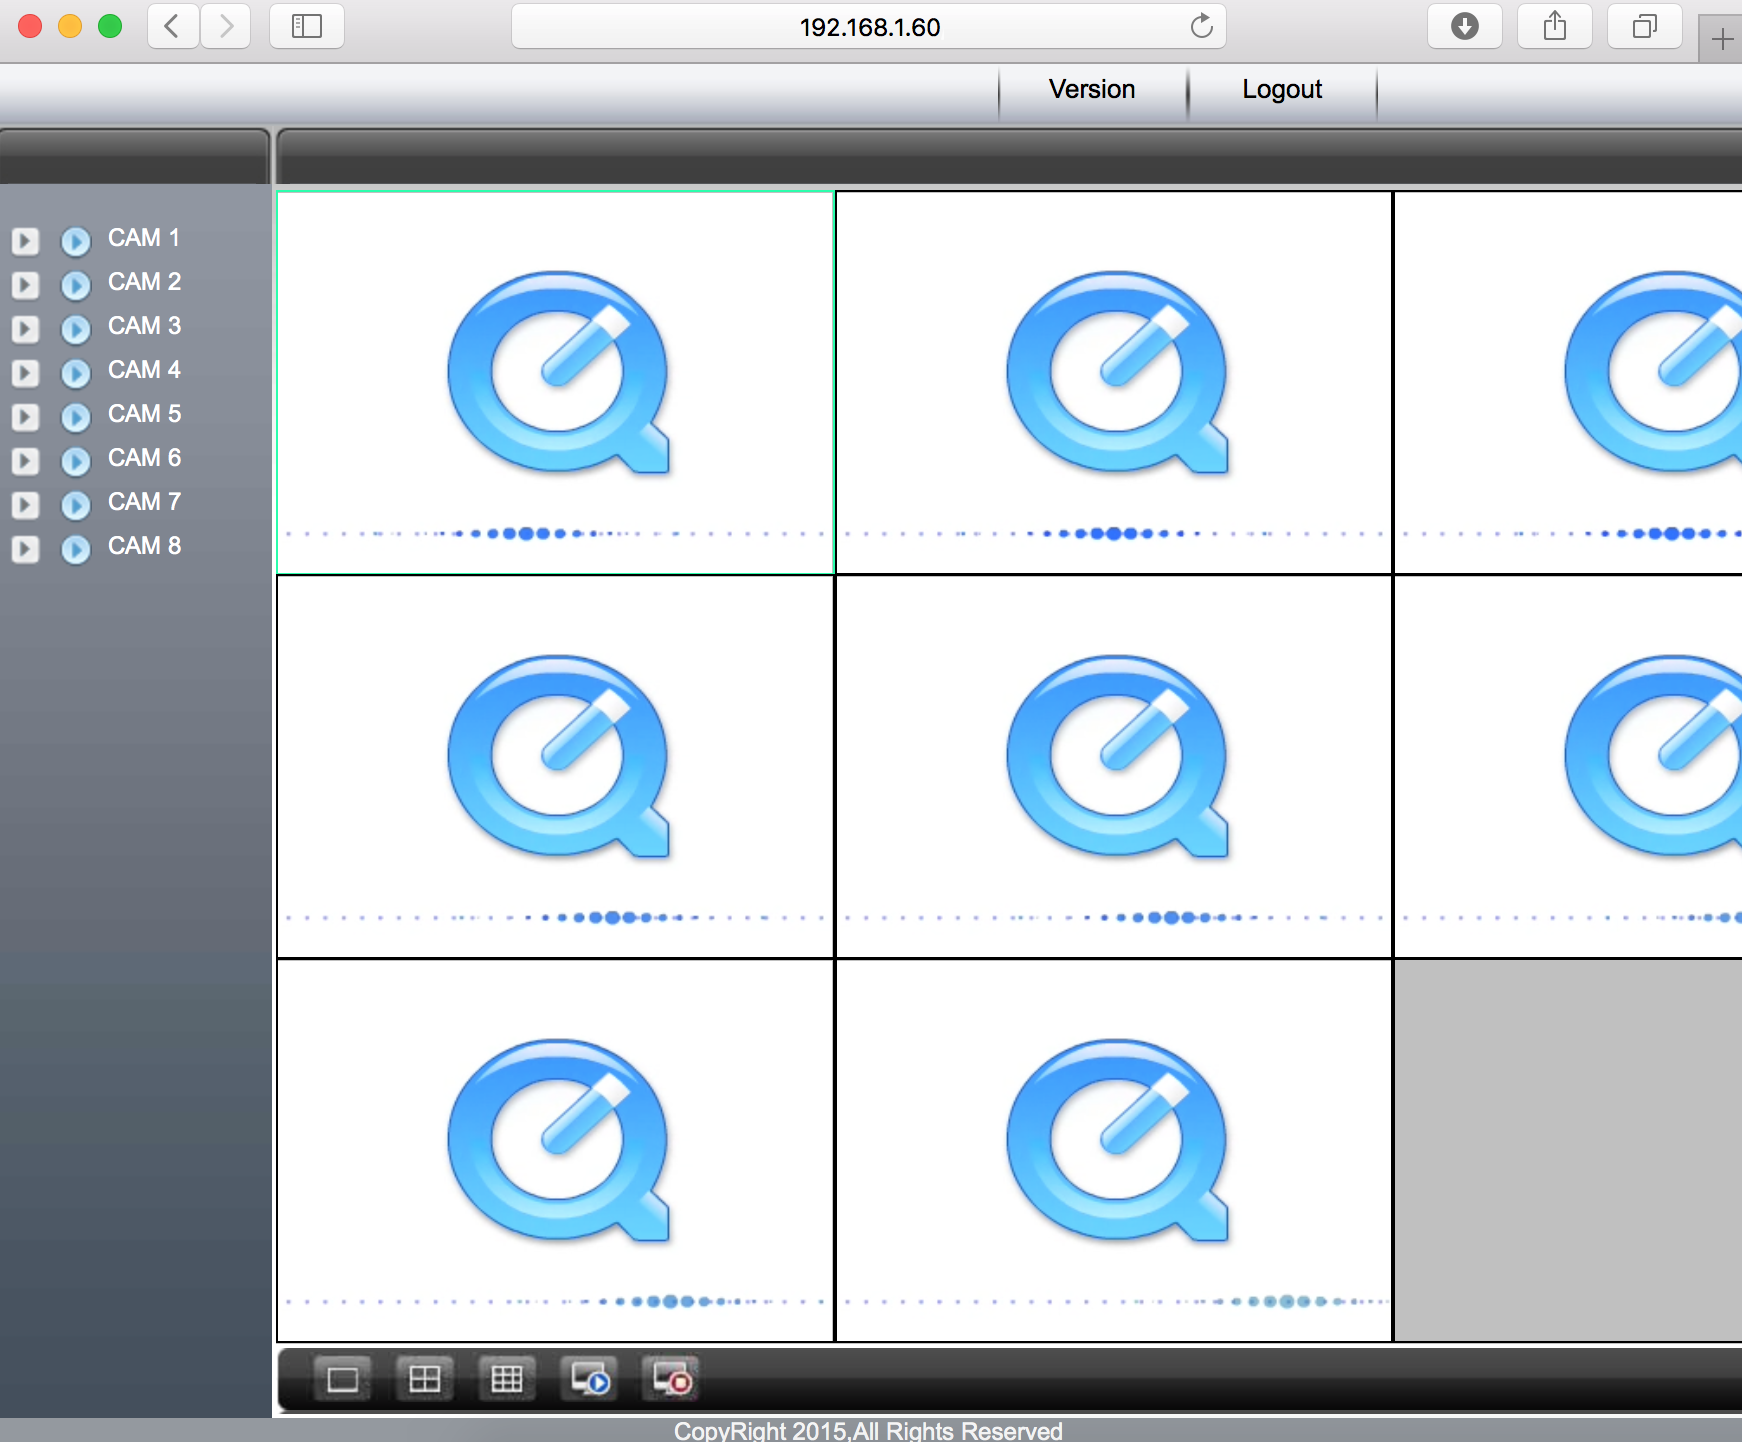Click the address bar showing 192.168.1.60
Viewport: 1742px width, 1442px height.
pos(868,27)
